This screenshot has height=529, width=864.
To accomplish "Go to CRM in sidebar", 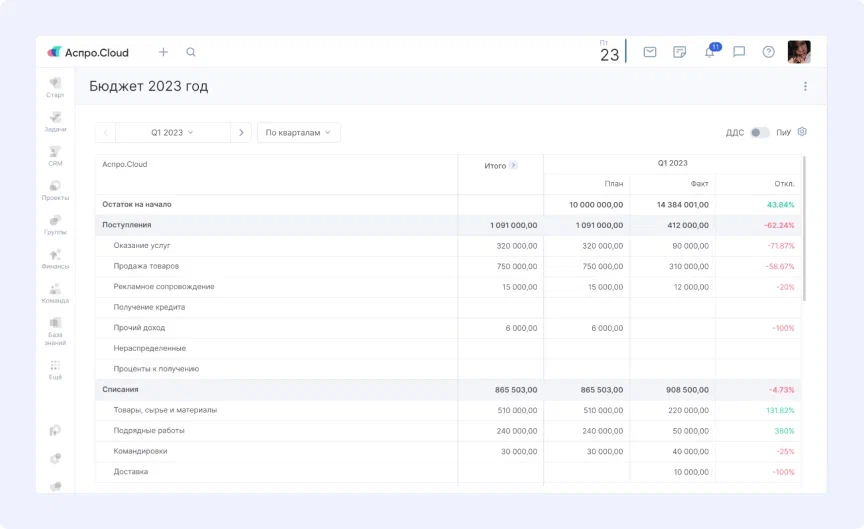I will (55, 155).
